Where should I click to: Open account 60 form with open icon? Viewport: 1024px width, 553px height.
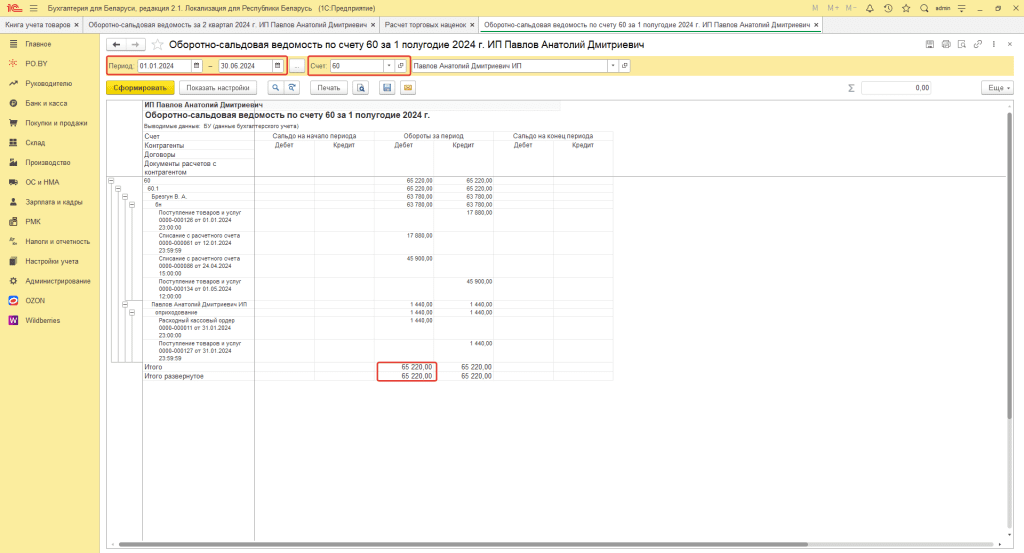401,66
